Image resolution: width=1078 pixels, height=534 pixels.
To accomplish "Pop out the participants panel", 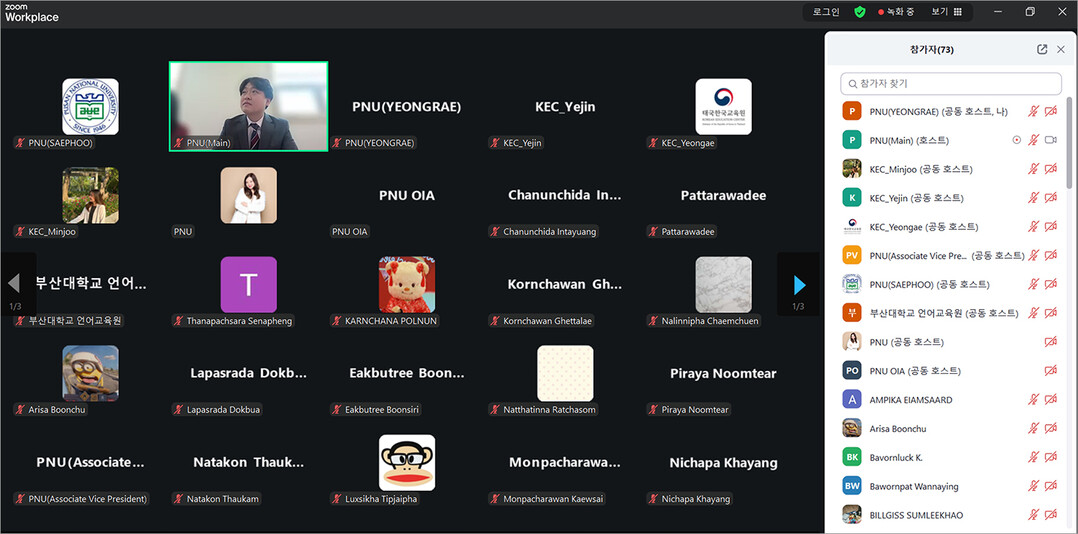I will [x=1042, y=49].
